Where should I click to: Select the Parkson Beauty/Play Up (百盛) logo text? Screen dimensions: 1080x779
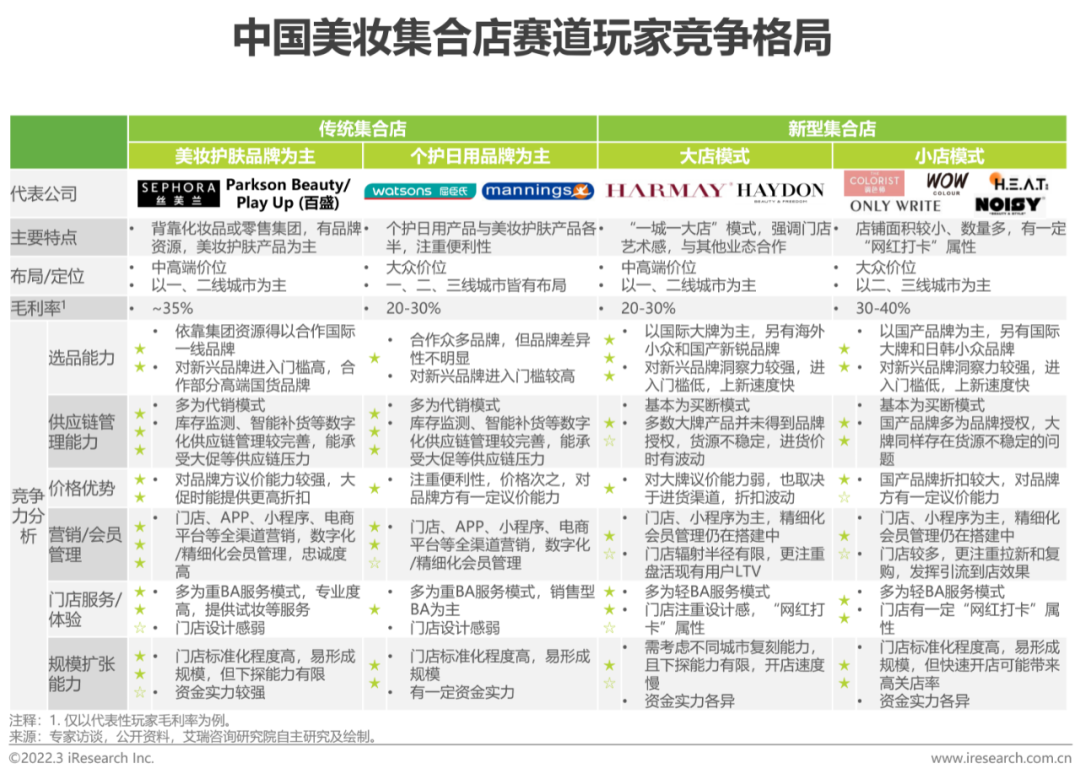click(x=288, y=194)
